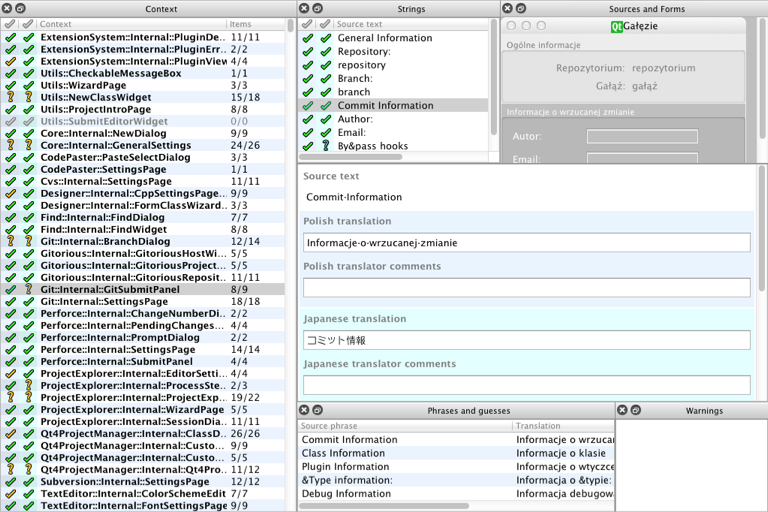Select the Git::Internal::SettingsPage context
This screenshot has width=768, height=512.
click(x=104, y=302)
